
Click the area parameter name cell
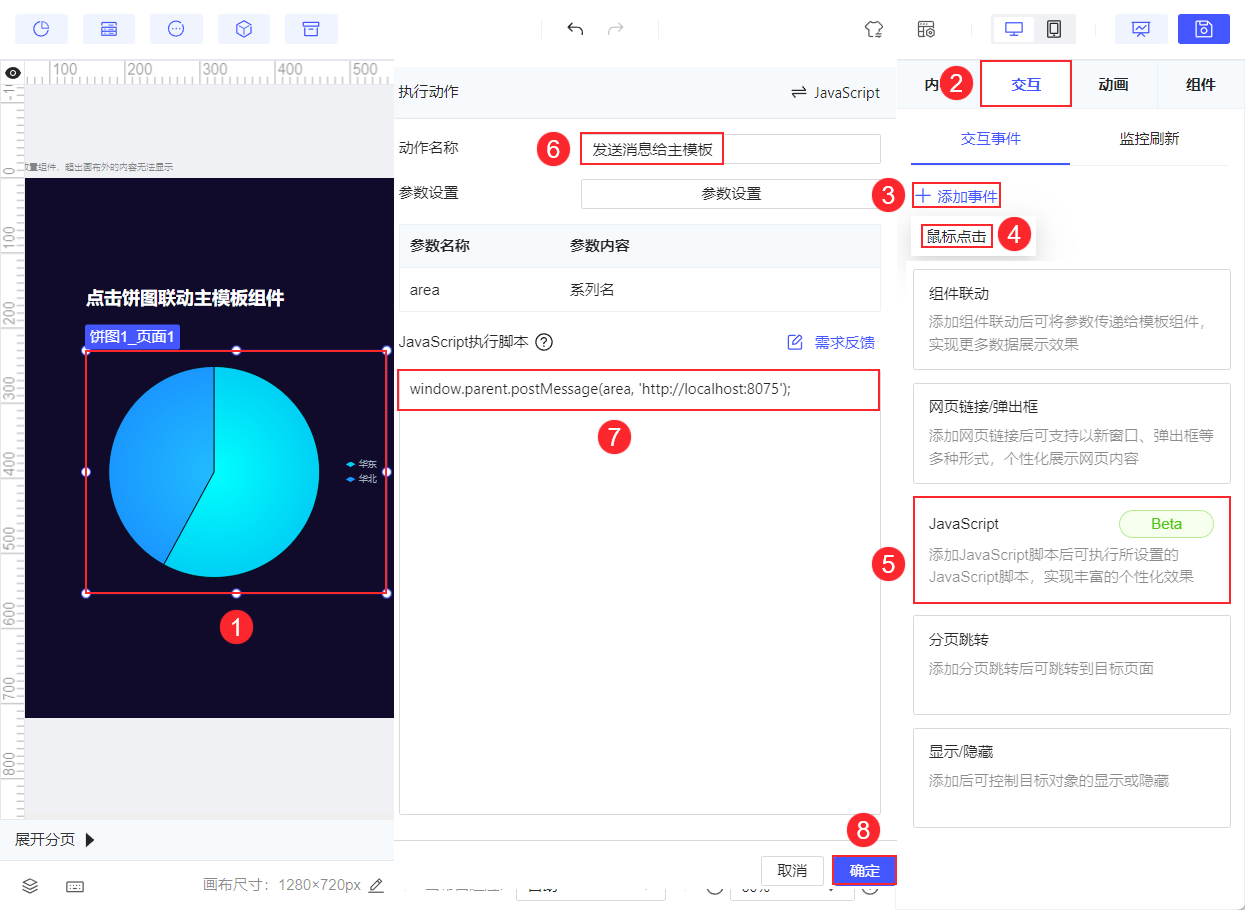[x=425, y=290]
